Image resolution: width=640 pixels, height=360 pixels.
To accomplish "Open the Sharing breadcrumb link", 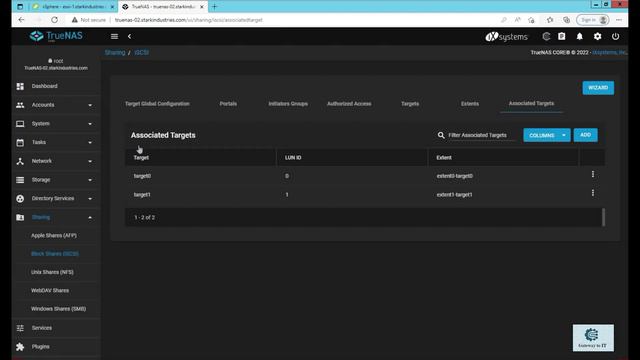I will click(x=115, y=53).
